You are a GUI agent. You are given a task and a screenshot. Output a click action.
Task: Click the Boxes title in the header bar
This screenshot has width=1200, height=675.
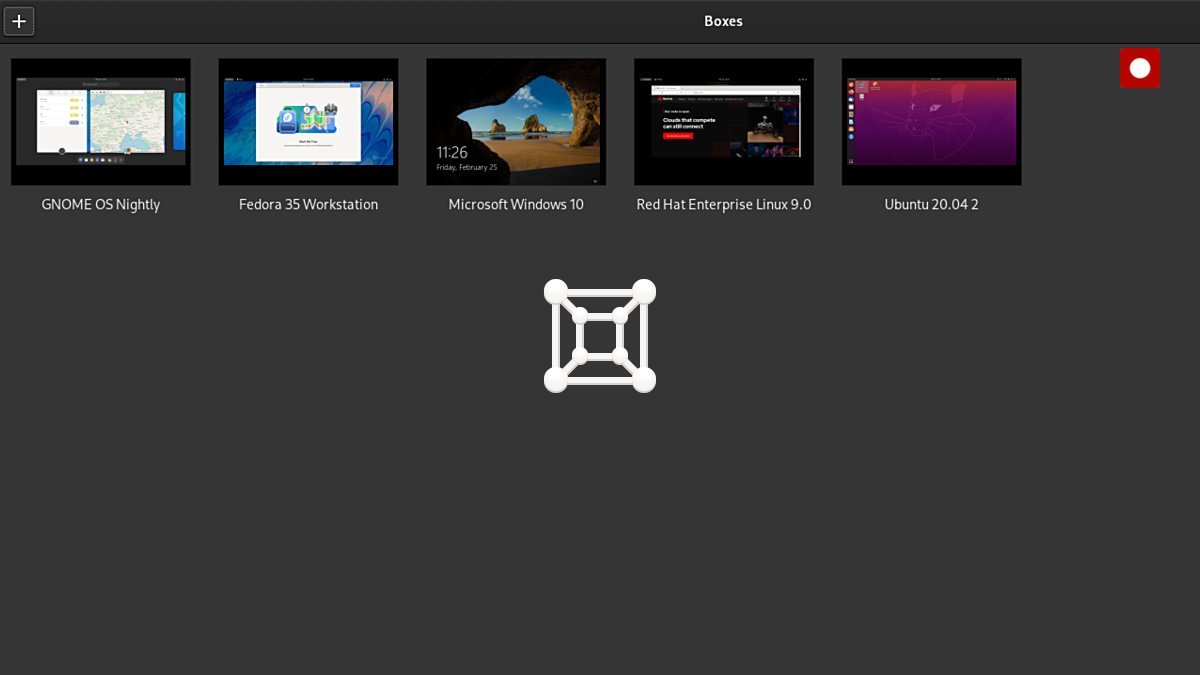point(723,20)
